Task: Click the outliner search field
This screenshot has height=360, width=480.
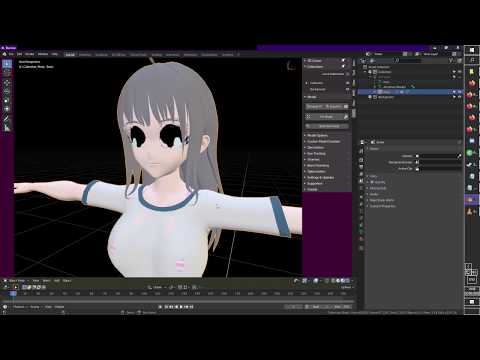Action: (x=409, y=61)
